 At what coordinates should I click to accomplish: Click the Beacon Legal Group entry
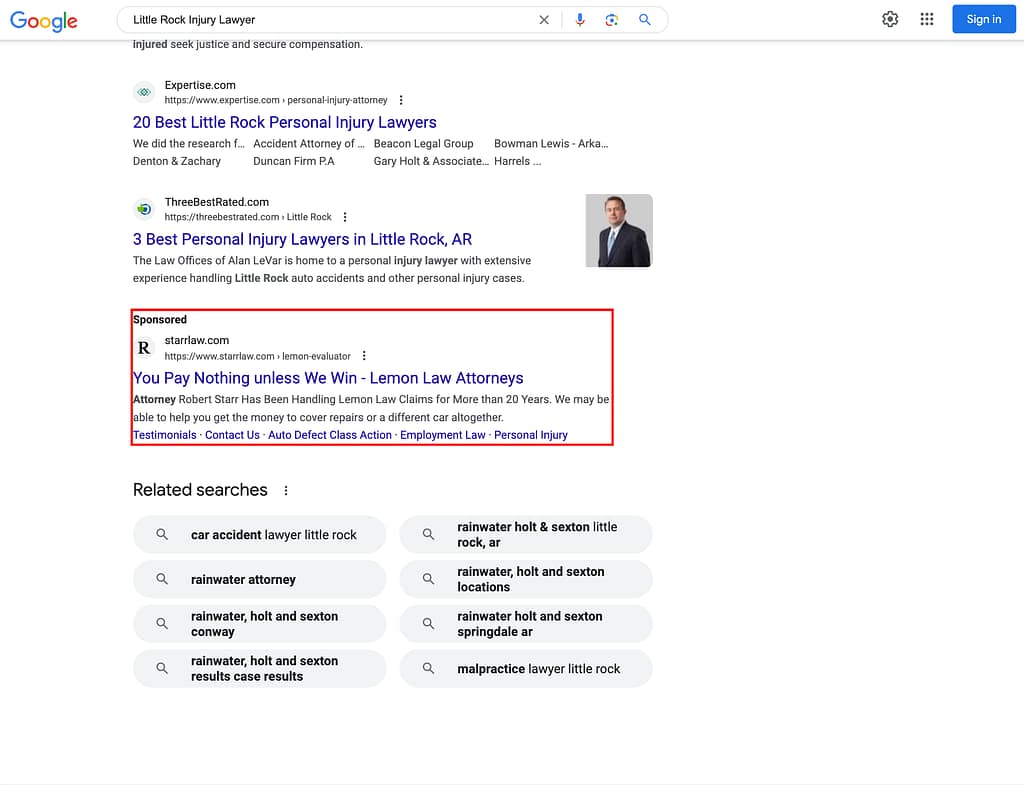click(x=423, y=144)
